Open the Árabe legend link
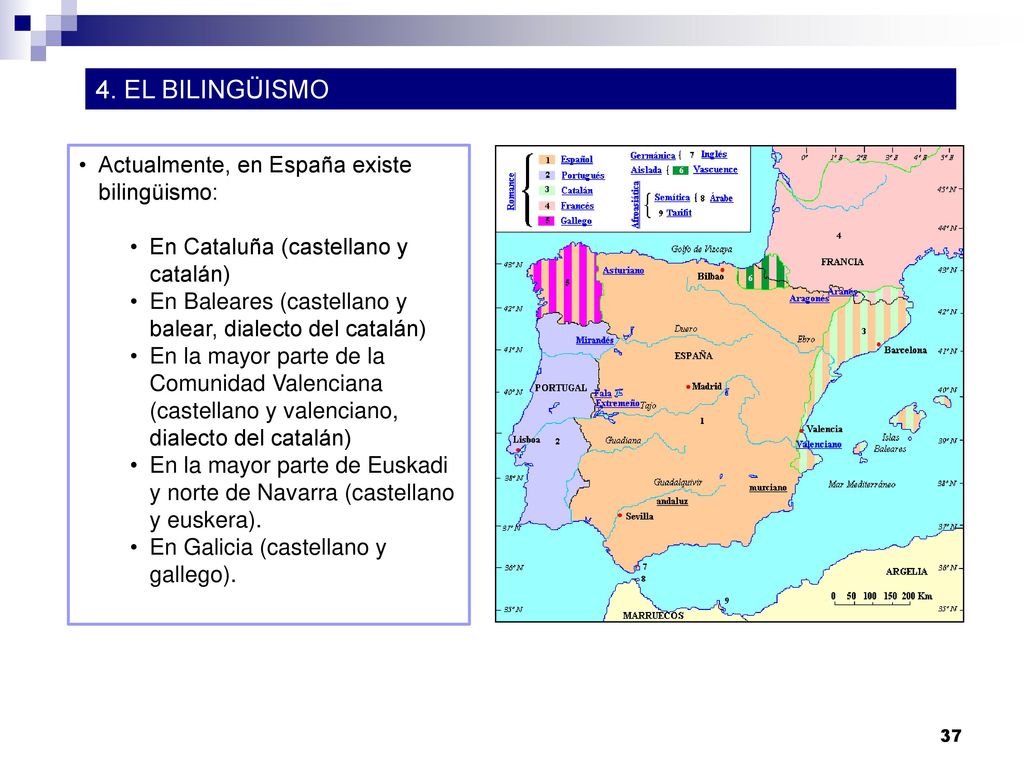1024x768 pixels. pos(721,198)
